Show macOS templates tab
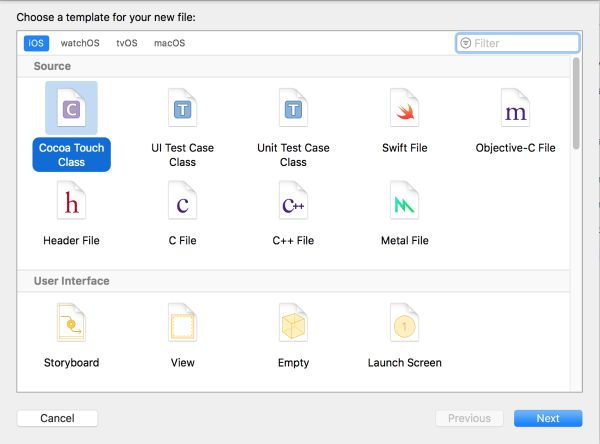Screen dimensions: 600x444 click(170, 43)
